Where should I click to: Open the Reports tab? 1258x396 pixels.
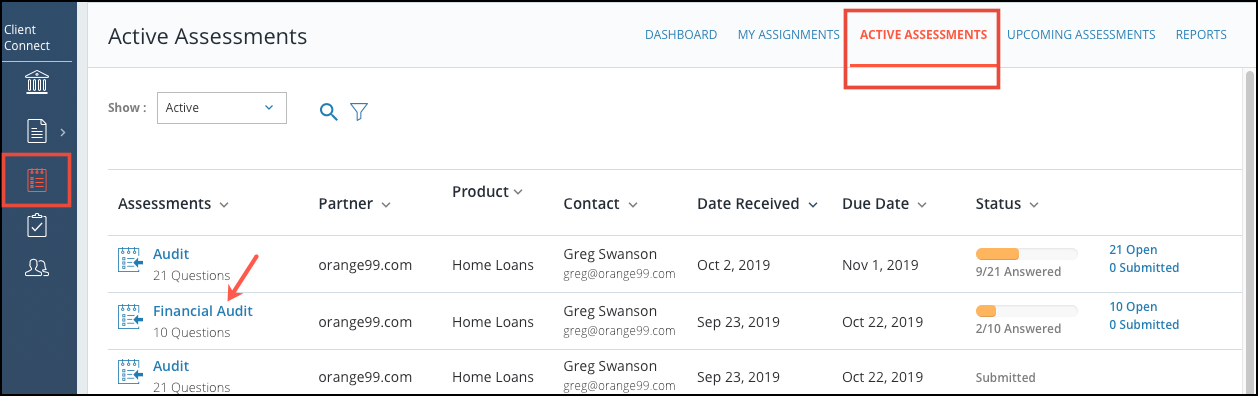(1201, 35)
